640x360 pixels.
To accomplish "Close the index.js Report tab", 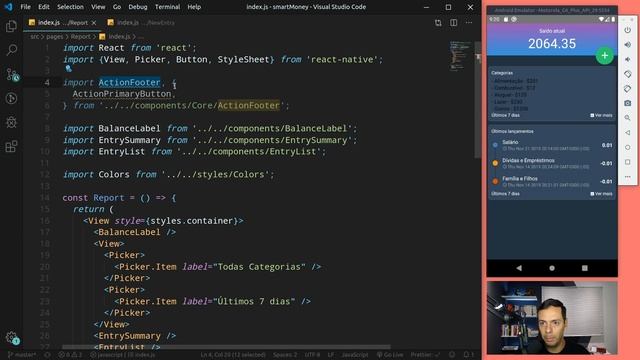I will (x=94, y=23).
